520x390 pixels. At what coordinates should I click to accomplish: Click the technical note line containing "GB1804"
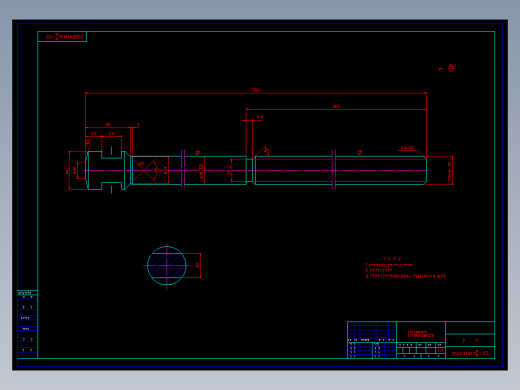tap(405, 276)
